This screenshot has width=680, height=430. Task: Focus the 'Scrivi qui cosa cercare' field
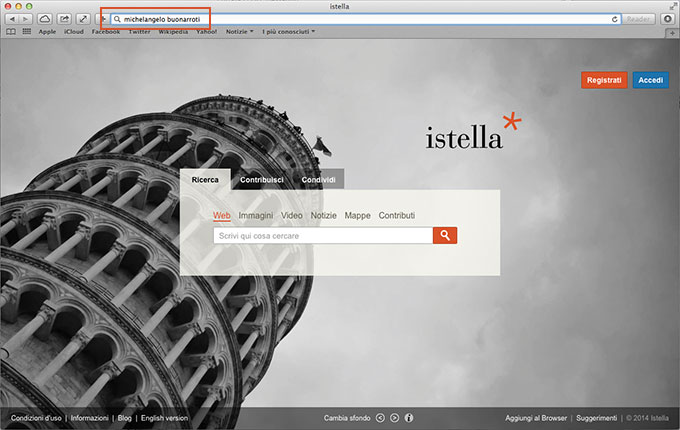(x=323, y=235)
